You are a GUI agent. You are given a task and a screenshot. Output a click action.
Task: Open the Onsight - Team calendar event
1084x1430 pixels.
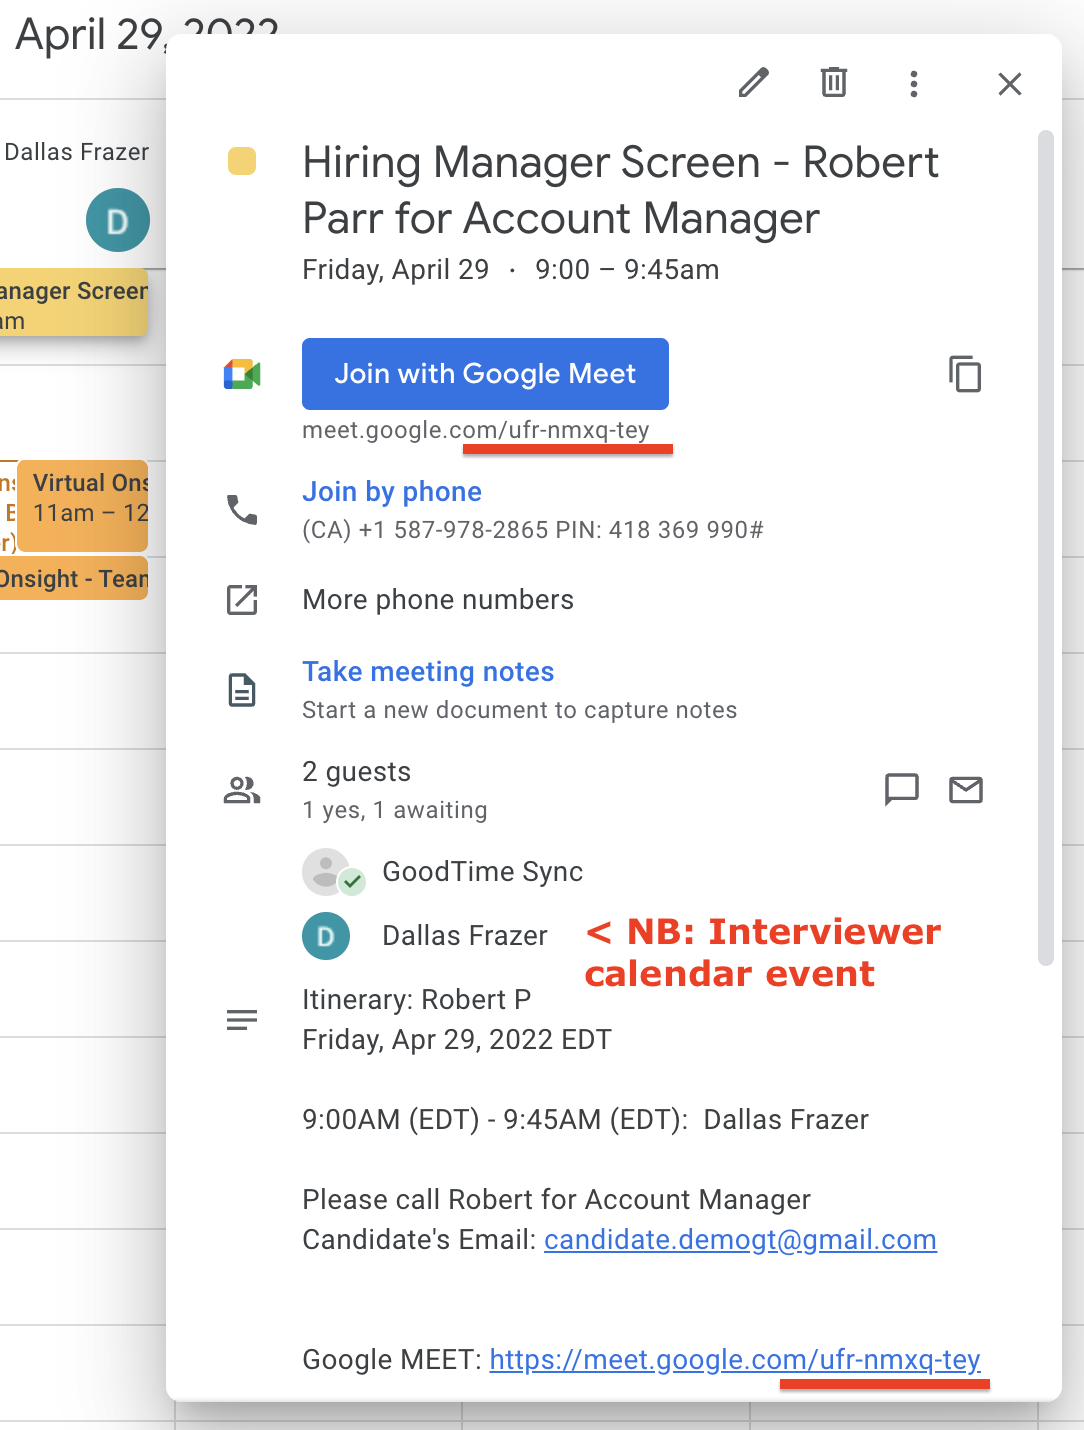click(x=74, y=579)
